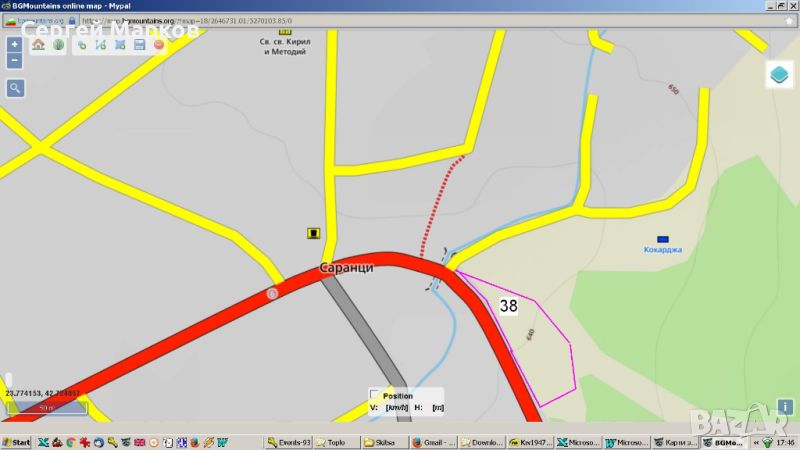Open the Windows Start menu

pos(16,442)
